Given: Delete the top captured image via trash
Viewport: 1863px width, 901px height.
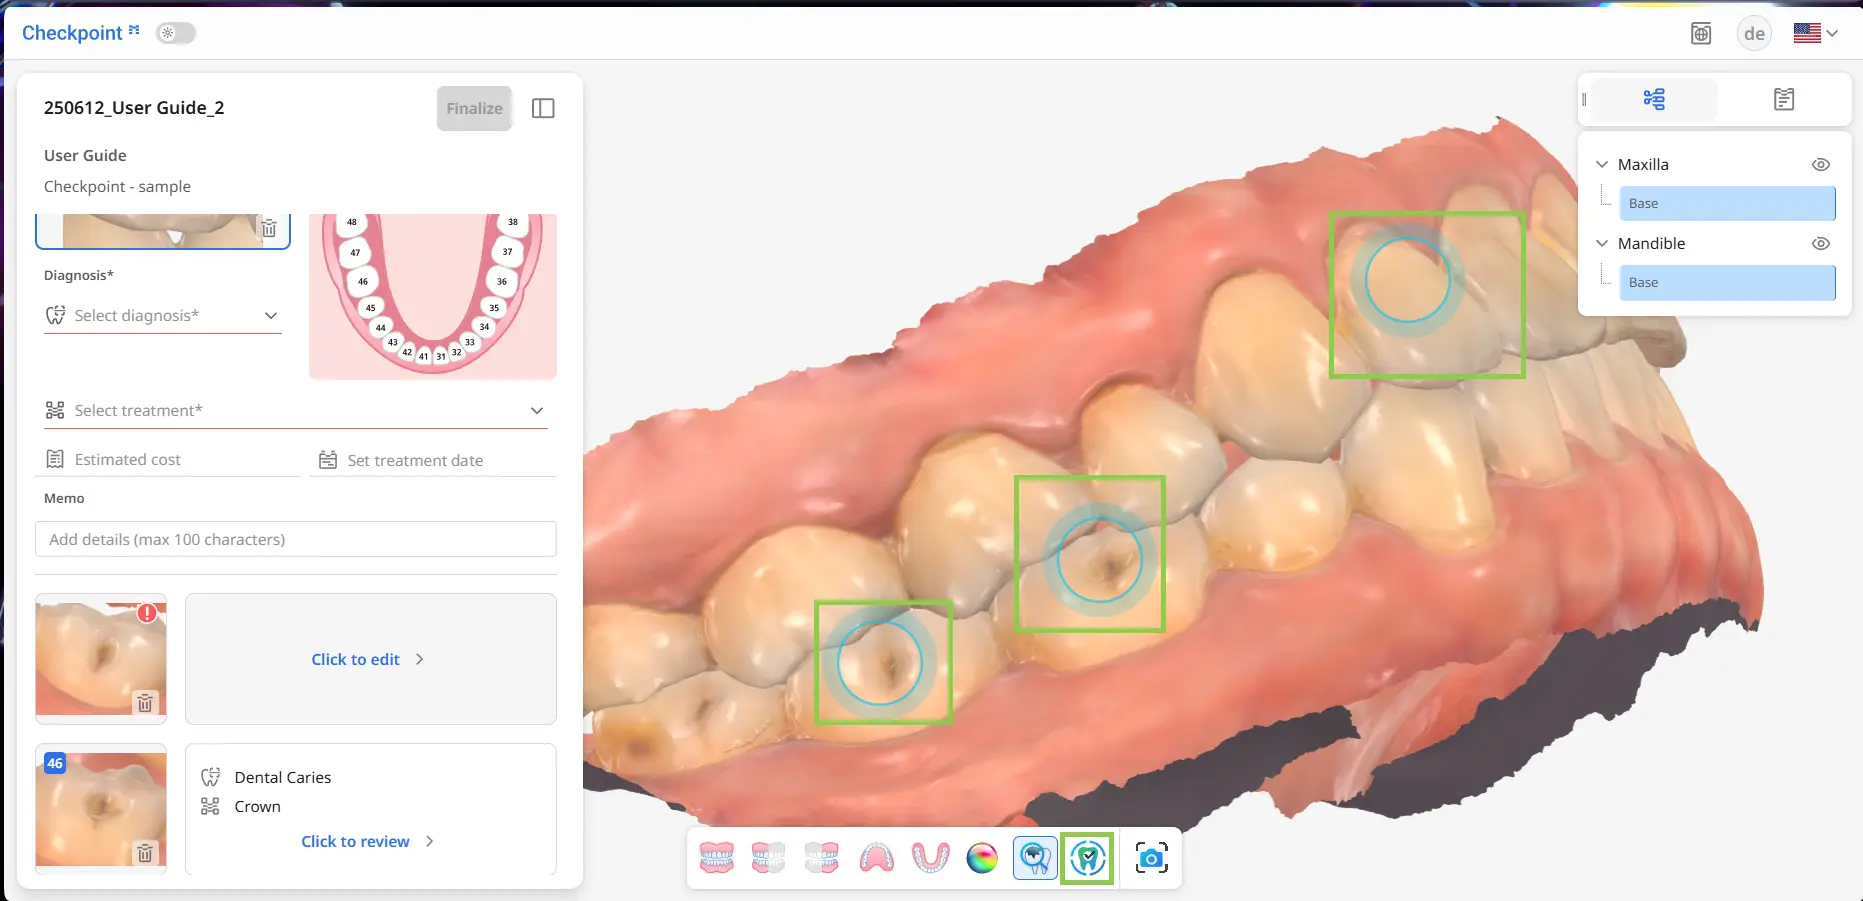Looking at the screenshot, I should pos(269,228).
